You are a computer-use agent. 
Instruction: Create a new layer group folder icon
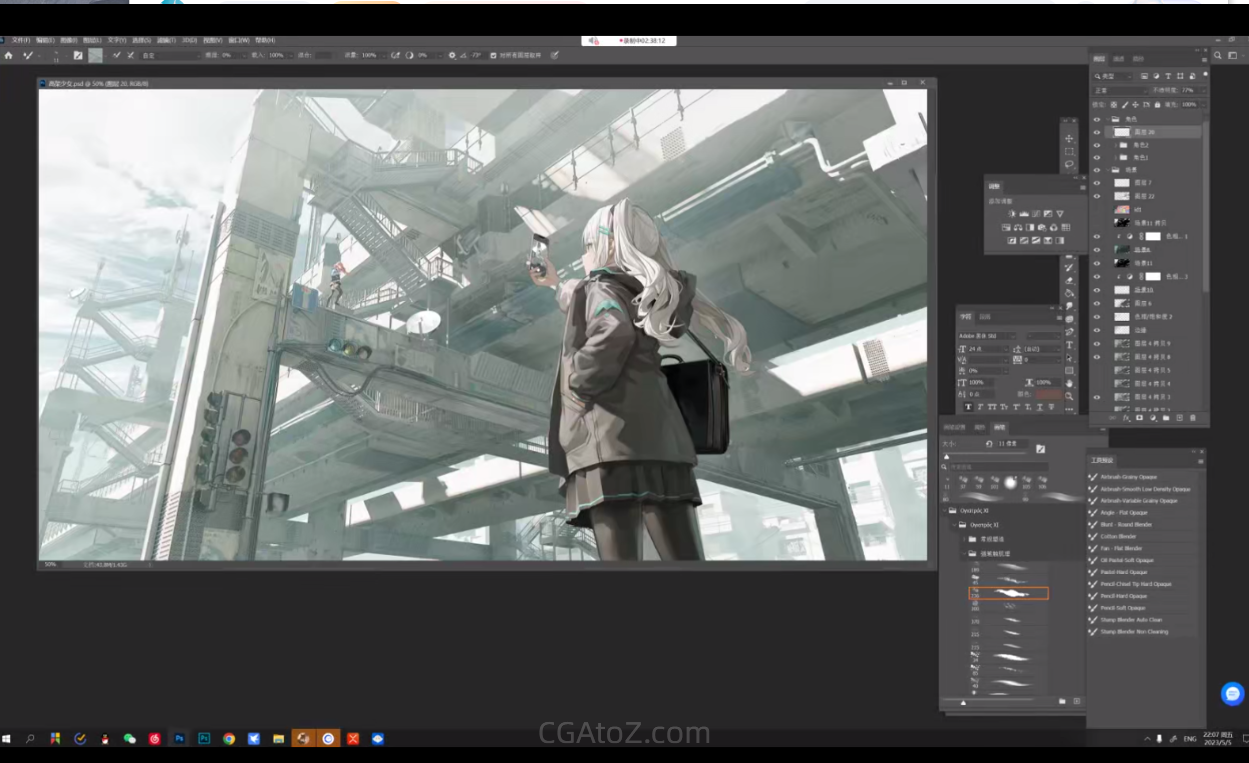tap(1166, 418)
